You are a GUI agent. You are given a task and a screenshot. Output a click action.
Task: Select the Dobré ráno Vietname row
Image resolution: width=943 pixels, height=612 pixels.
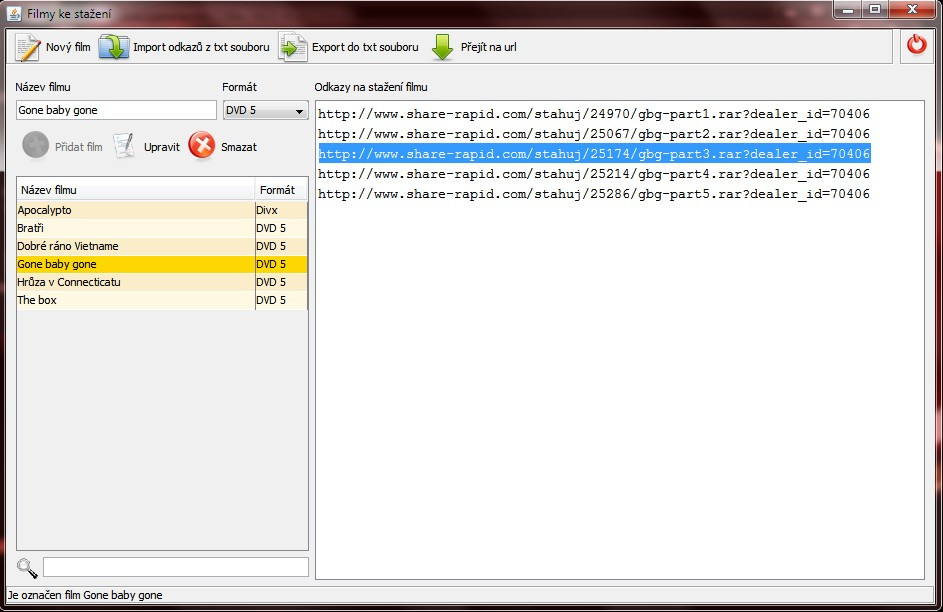(162, 246)
